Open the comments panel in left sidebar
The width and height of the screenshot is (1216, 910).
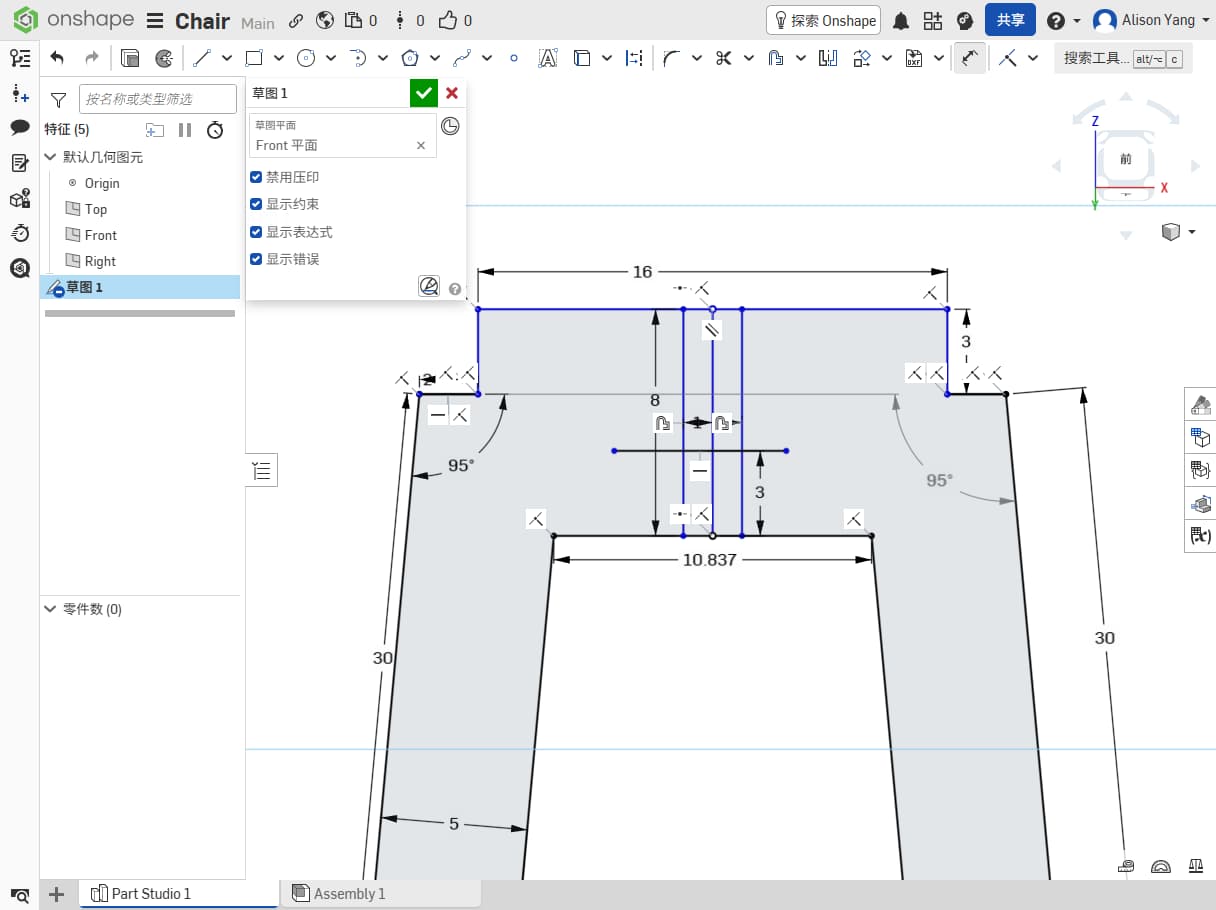20,127
